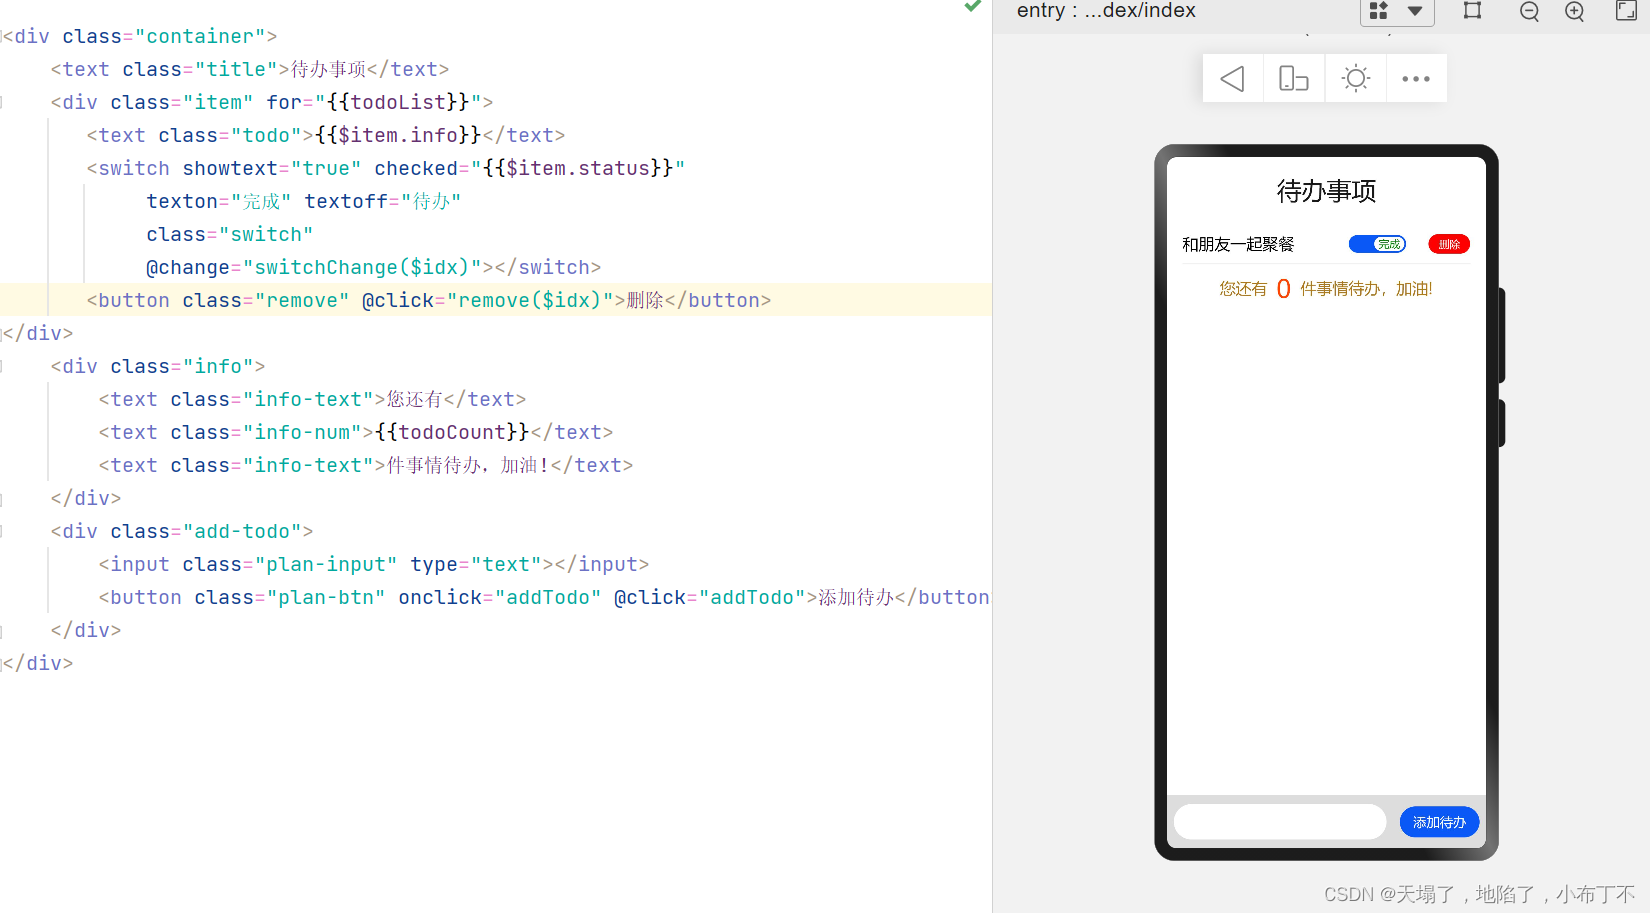The width and height of the screenshot is (1650, 913).
Task: Click the 待办事项 title in previewer
Action: [1326, 191]
